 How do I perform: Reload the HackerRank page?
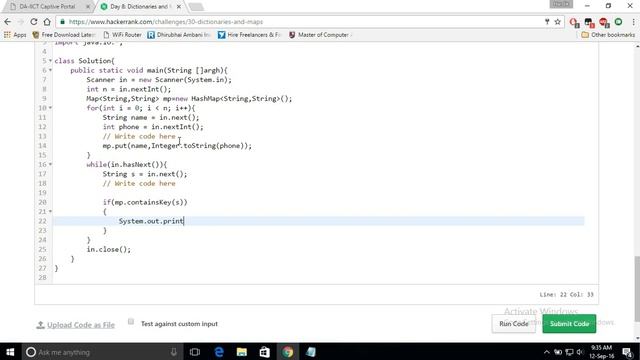pyautogui.click(x=34, y=22)
